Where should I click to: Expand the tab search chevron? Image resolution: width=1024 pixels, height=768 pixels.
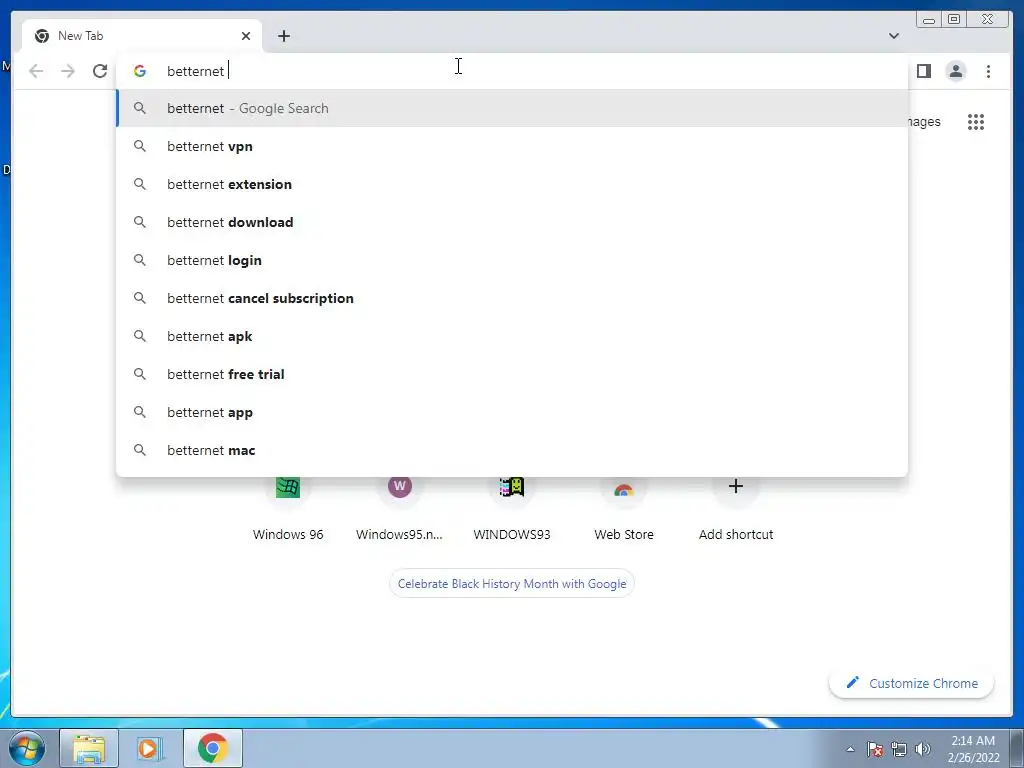893,36
